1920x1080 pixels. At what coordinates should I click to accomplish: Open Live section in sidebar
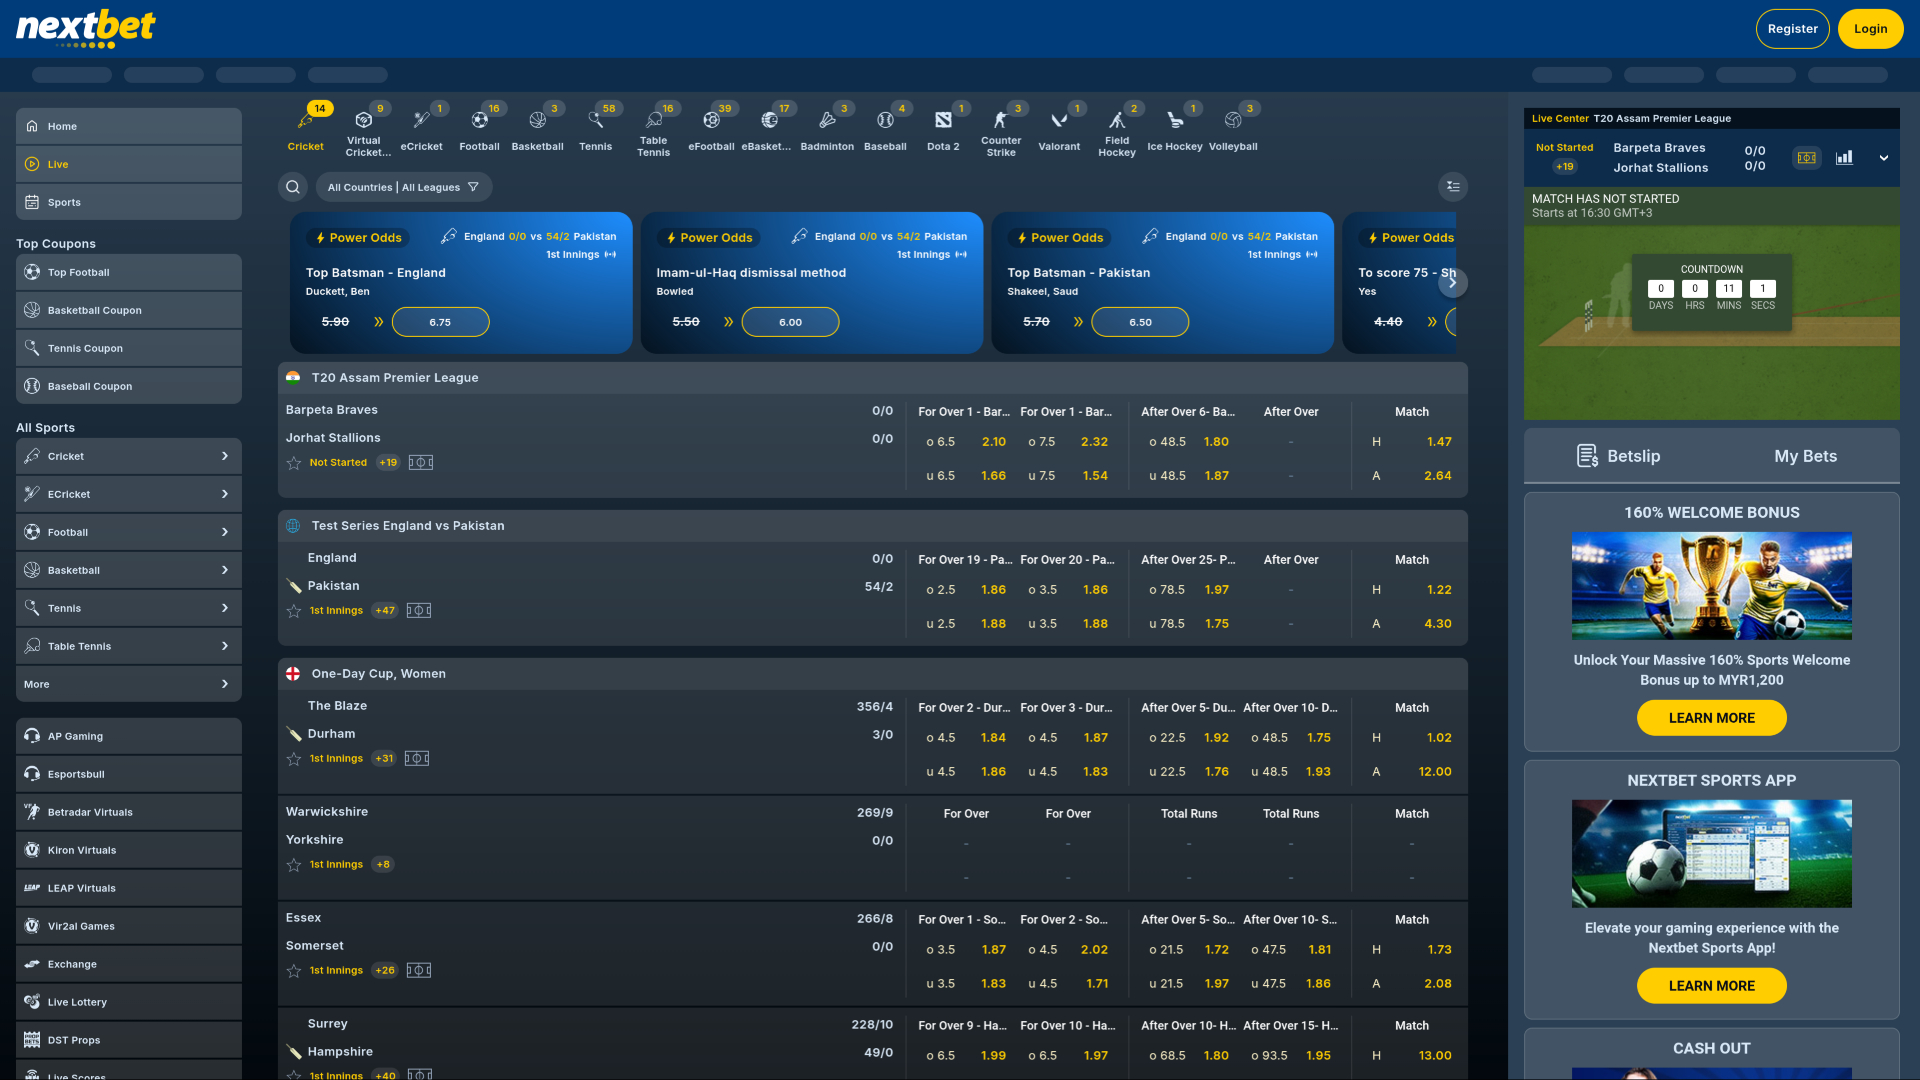[129, 164]
